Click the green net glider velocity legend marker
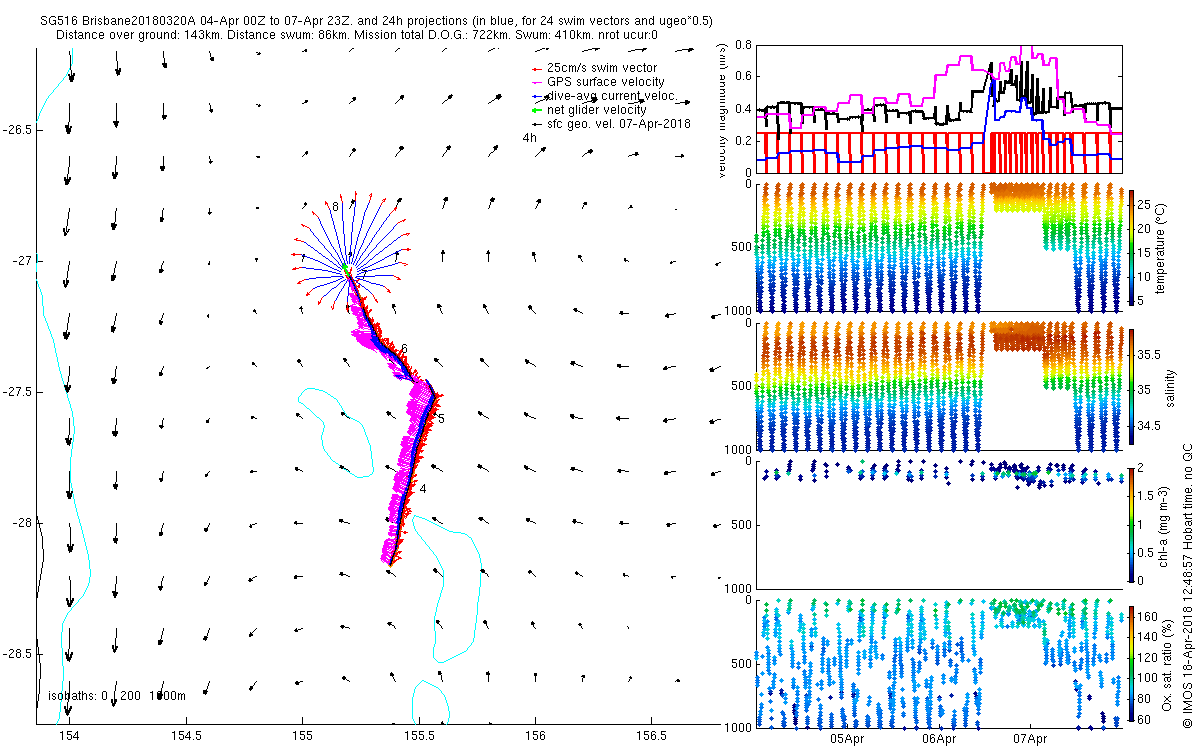The image size is (1200, 750). point(536,110)
